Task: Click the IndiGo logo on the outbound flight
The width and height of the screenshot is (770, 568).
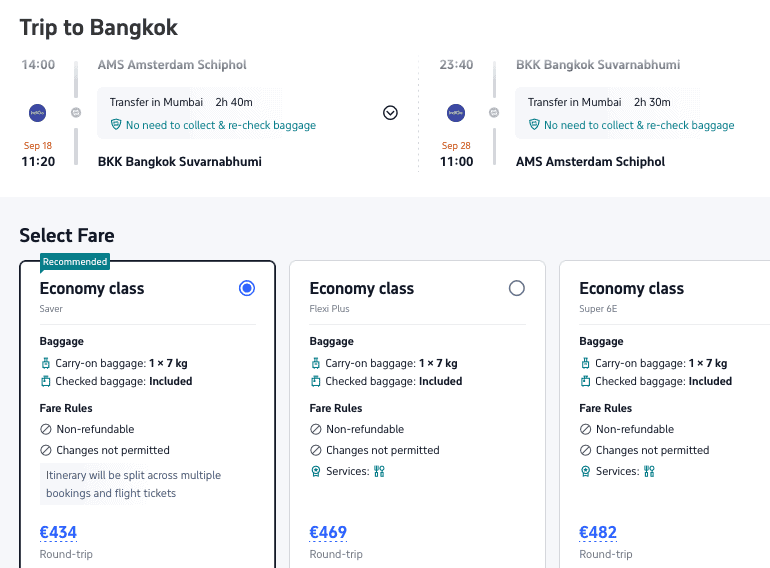Action: 38,113
